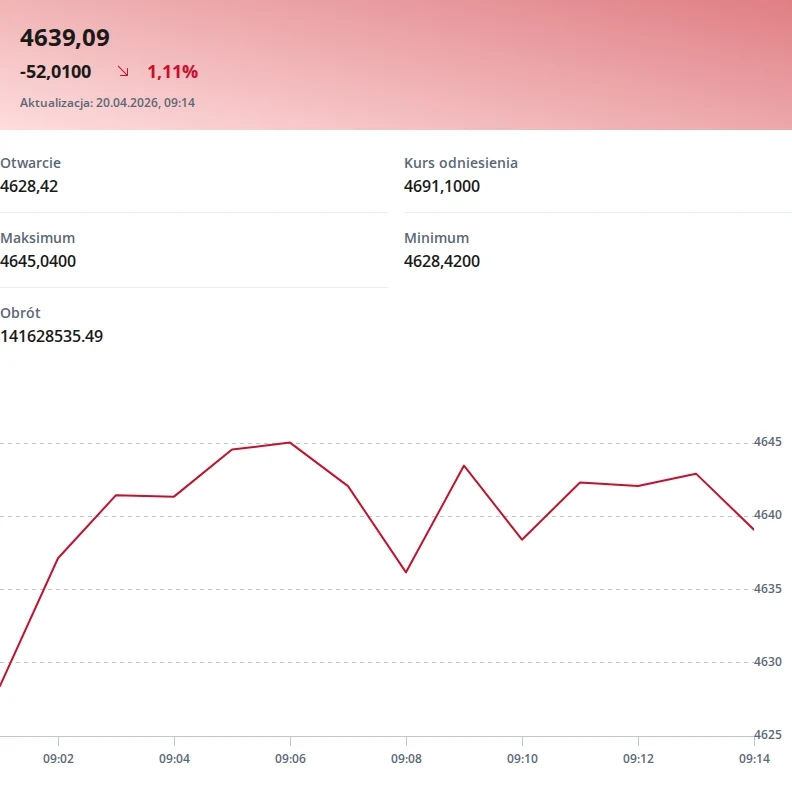792x790 pixels.
Task: Click the 4630 price axis label
Action: tap(768, 662)
